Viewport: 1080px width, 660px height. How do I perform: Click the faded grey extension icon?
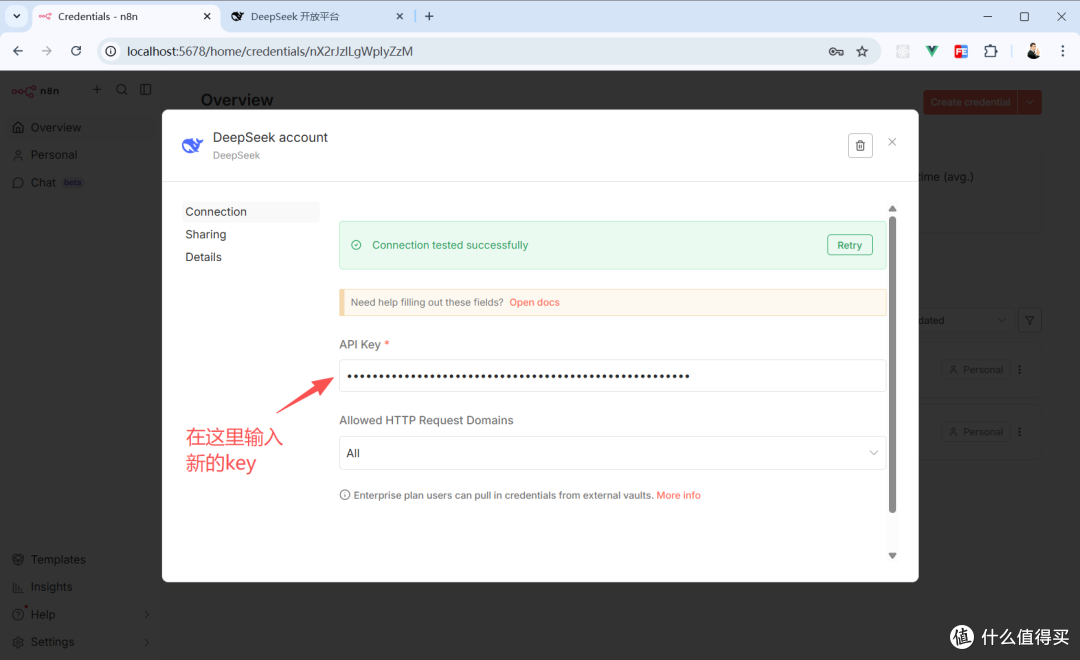902,51
